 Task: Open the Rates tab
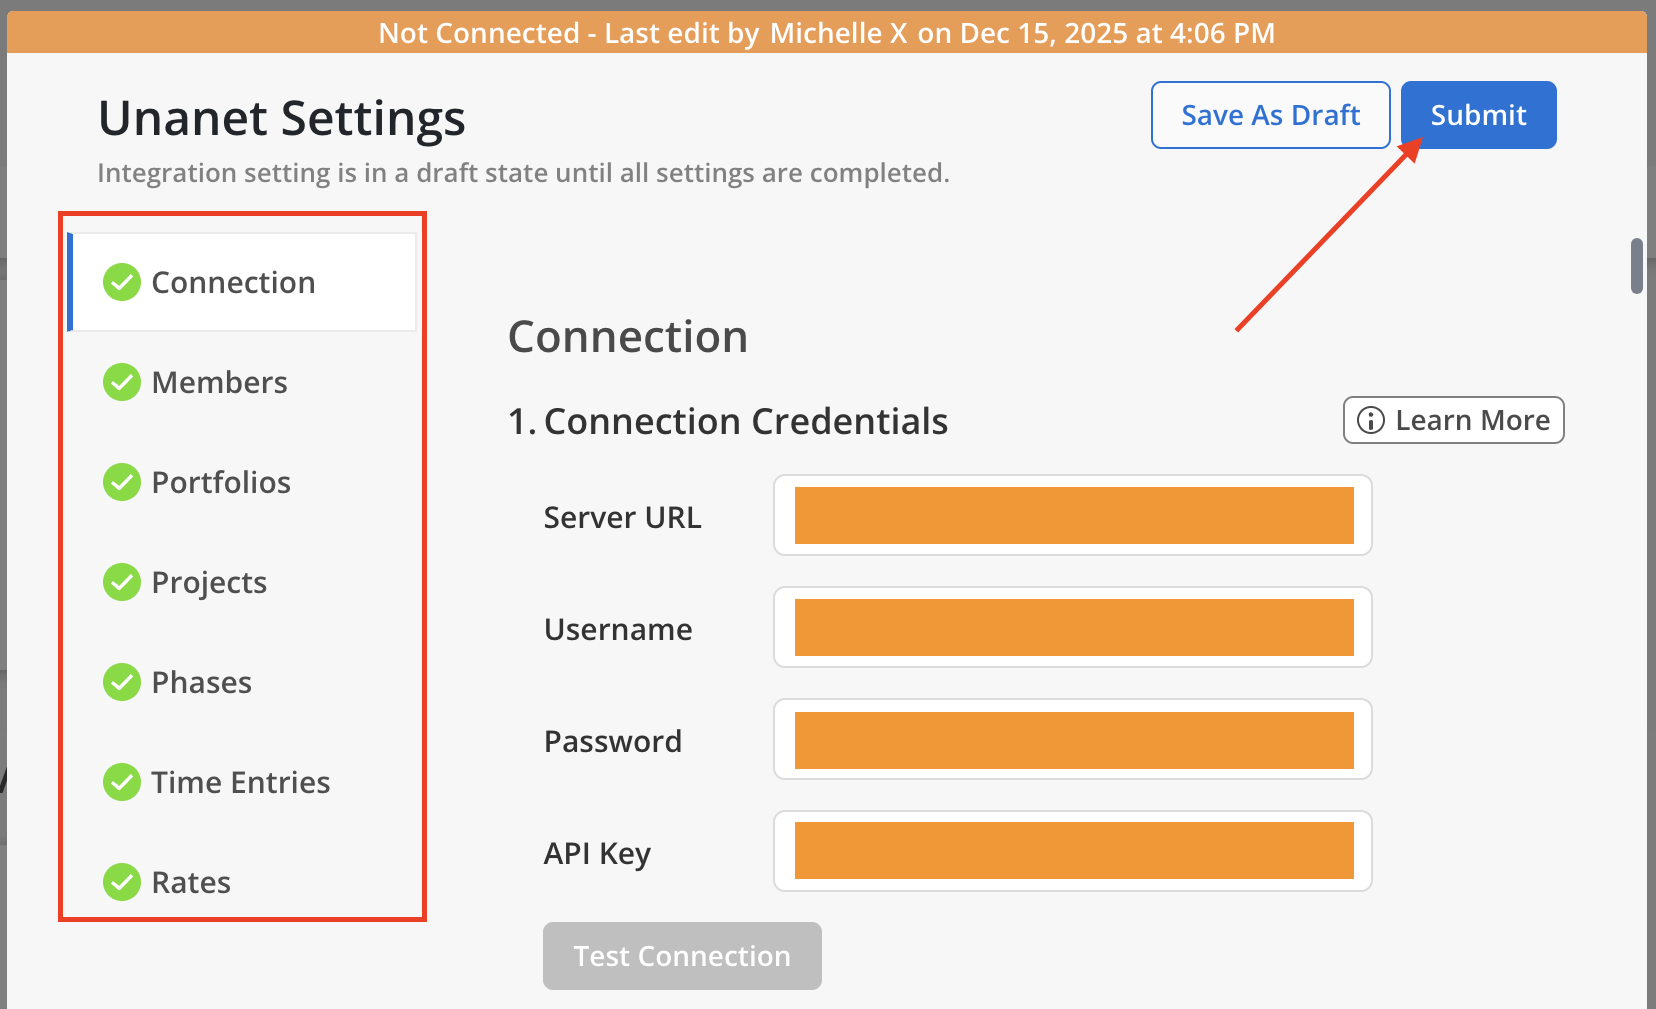coord(242,882)
